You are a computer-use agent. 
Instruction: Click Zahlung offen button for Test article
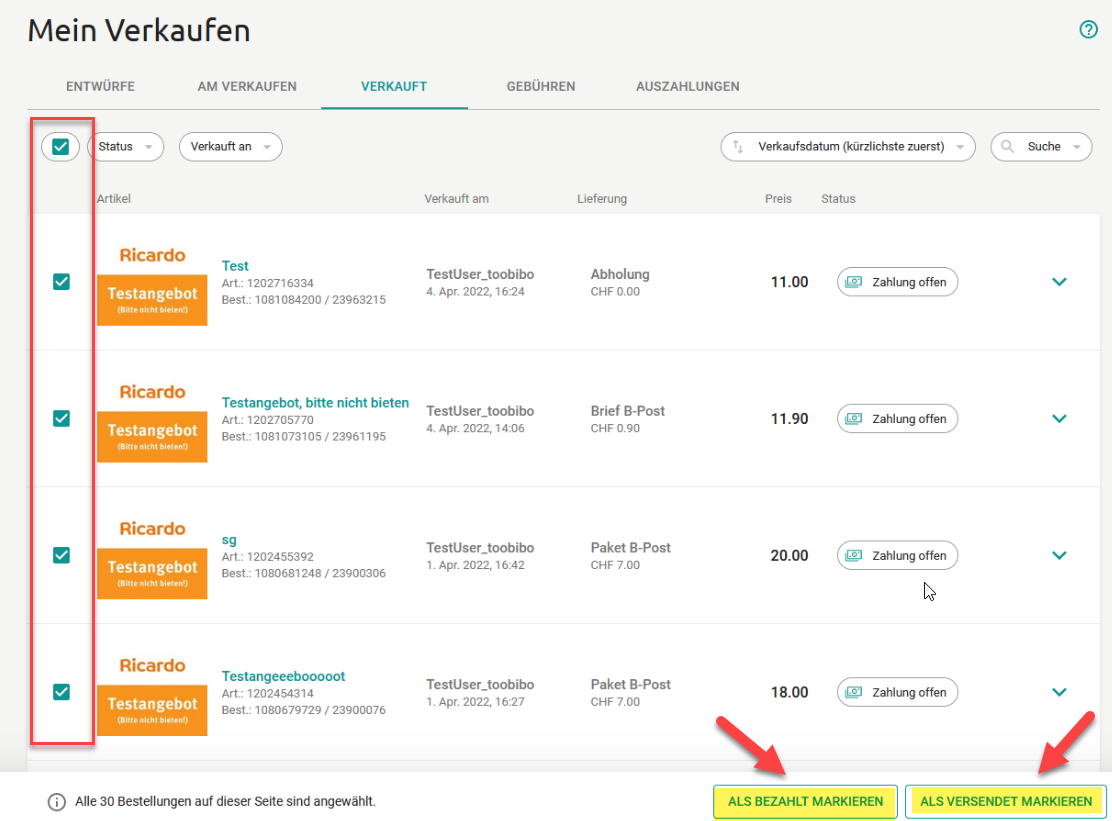[x=897, y=282]
